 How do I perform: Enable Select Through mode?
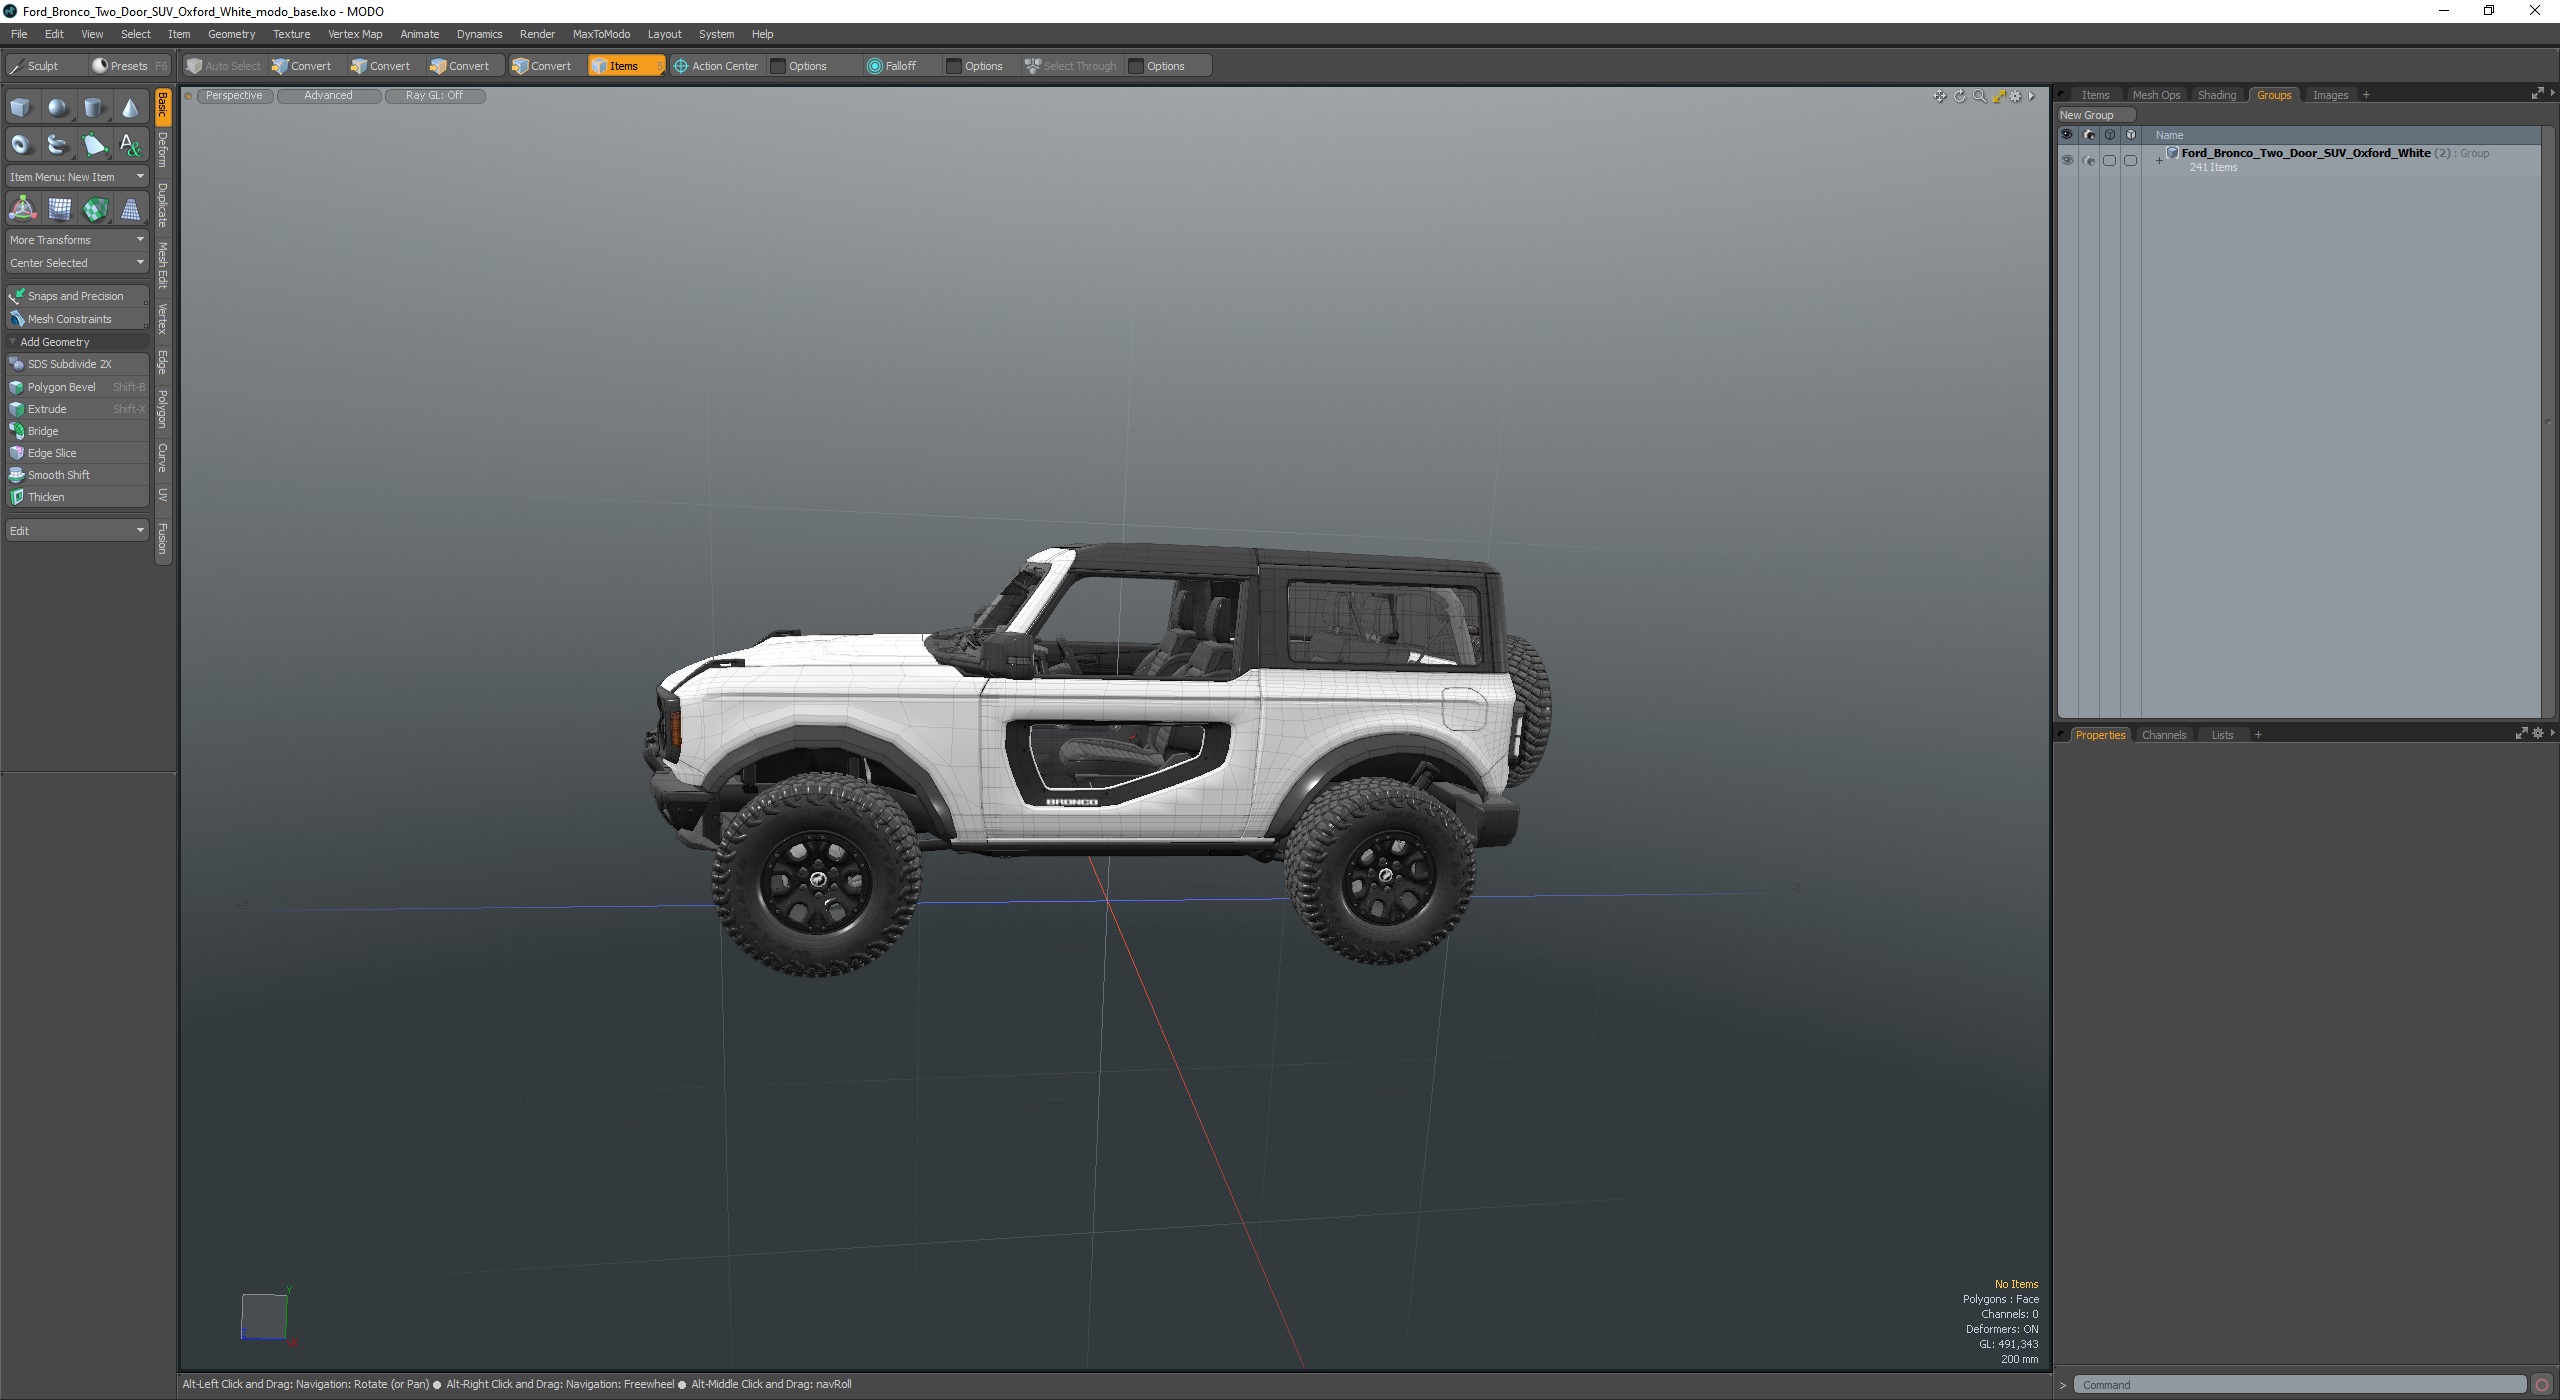click(1070, 66)
